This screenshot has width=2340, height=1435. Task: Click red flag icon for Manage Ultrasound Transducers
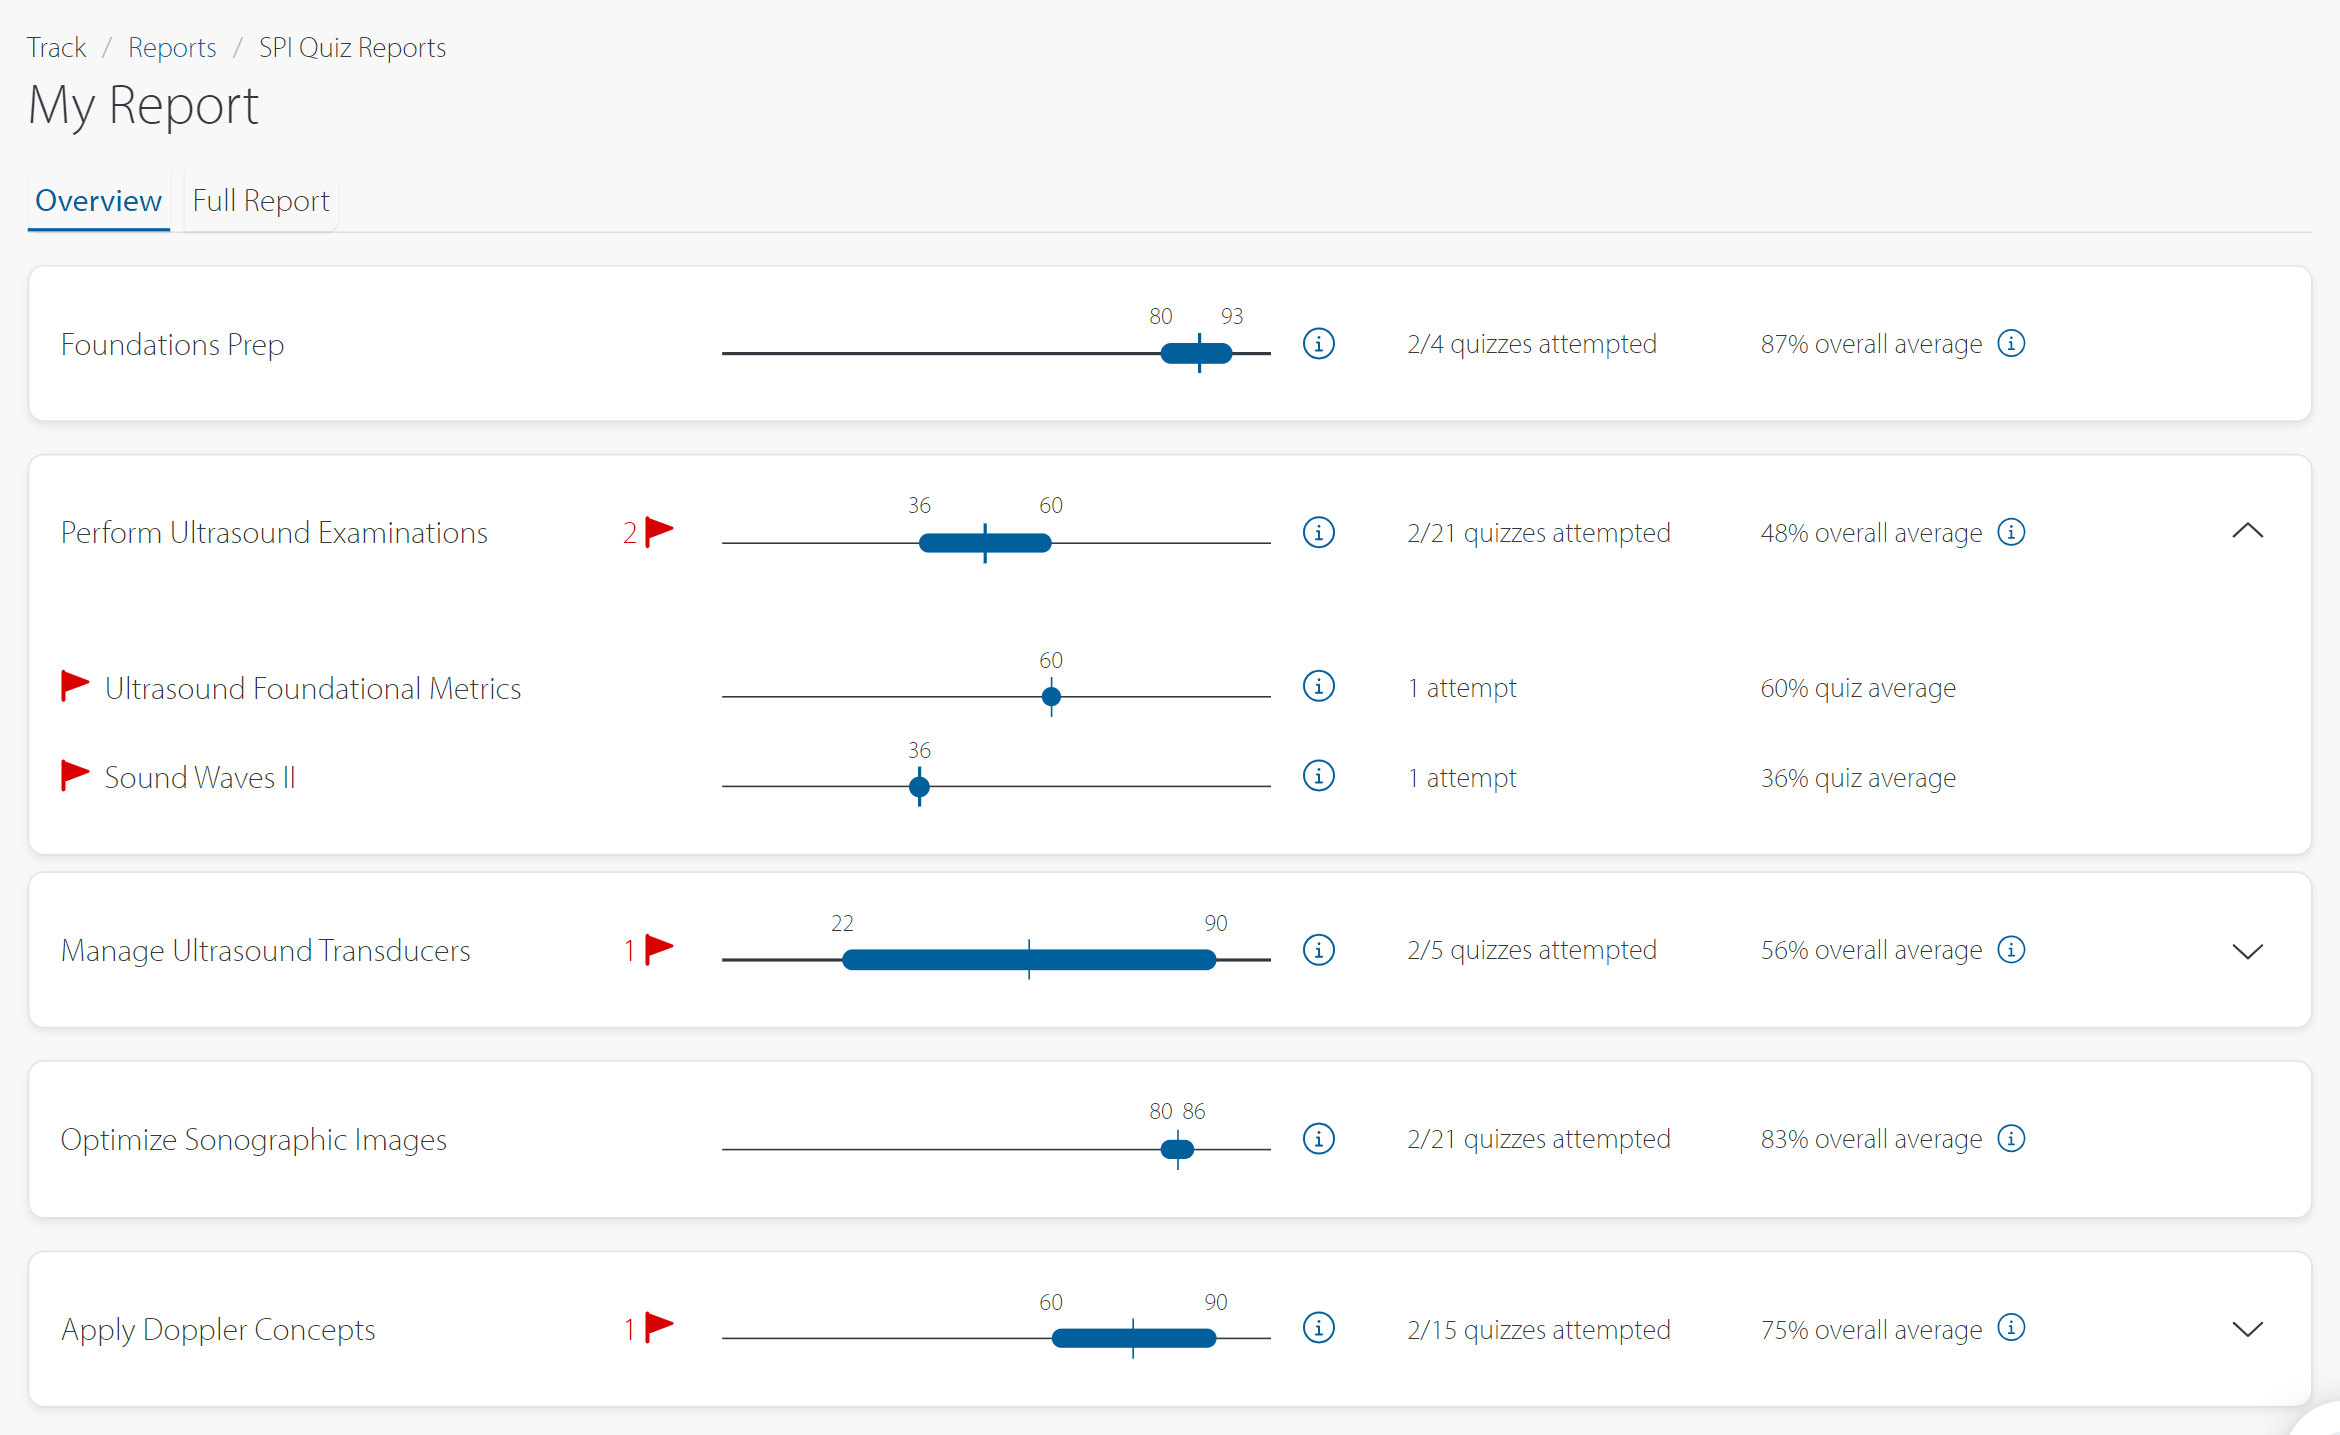tap(659, 948)
